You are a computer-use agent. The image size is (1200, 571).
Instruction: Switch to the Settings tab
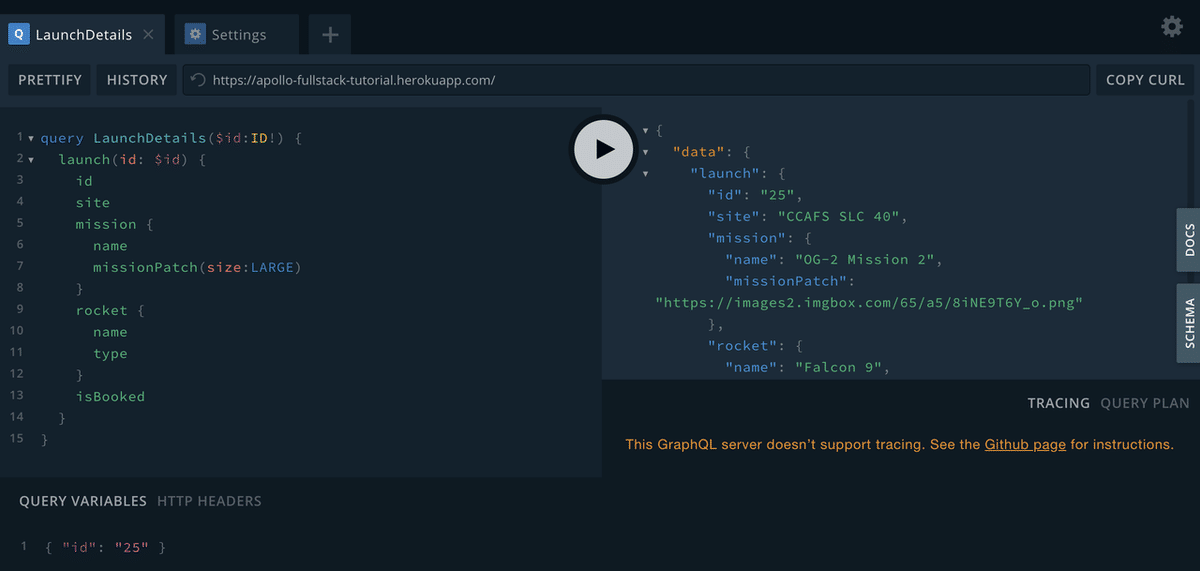pyautogui.click(x=237, y=35)
